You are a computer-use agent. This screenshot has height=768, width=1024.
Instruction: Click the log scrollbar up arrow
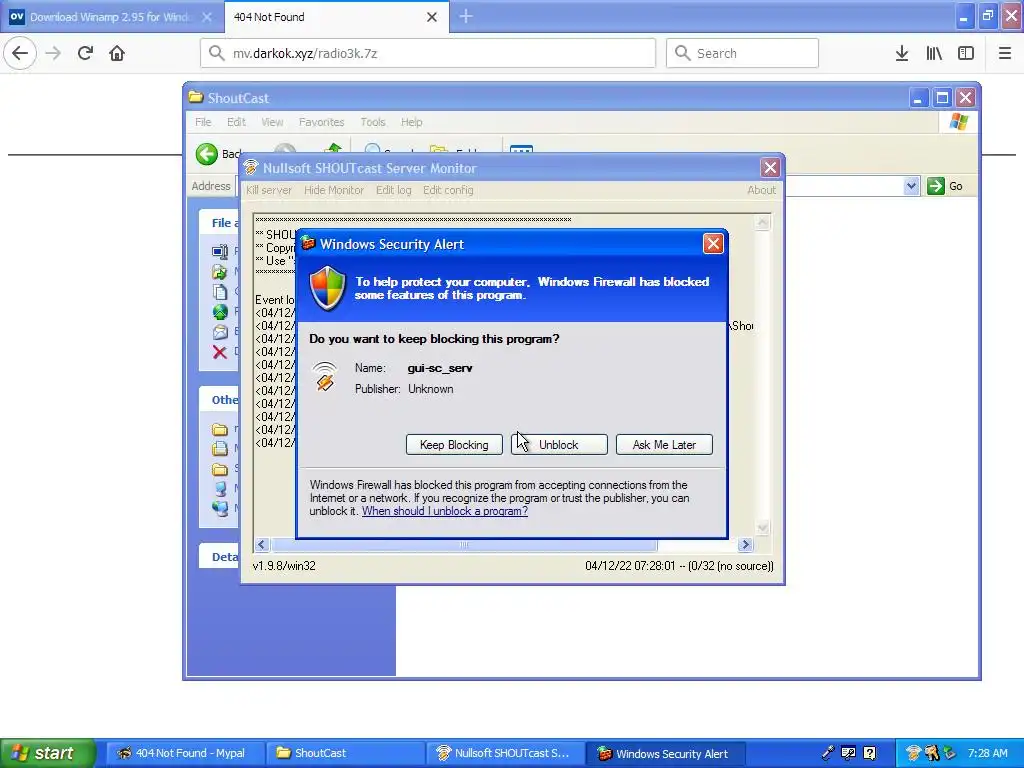coord(762,223)
